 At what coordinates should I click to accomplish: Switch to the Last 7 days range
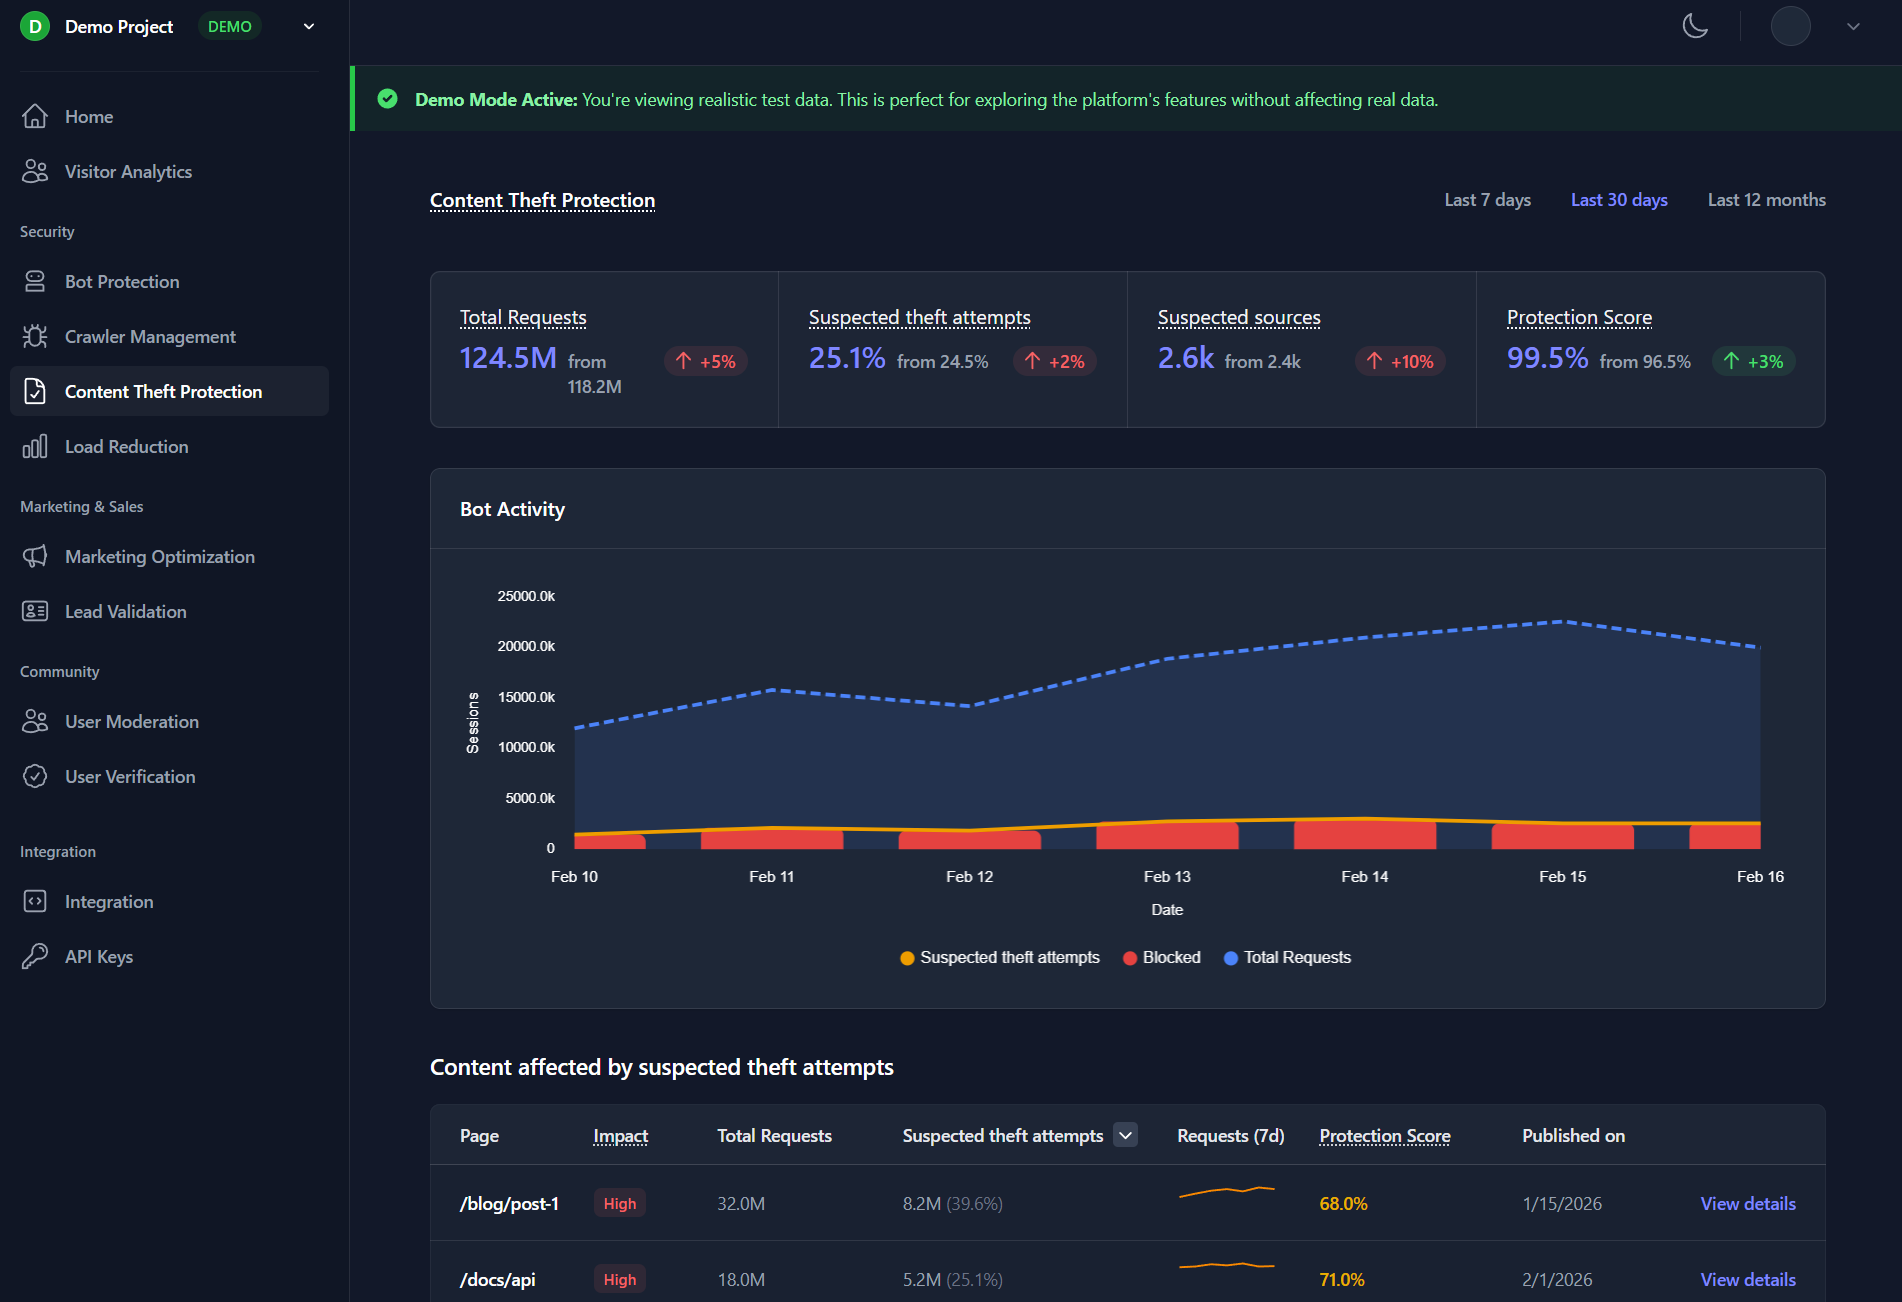point(1487,200)
